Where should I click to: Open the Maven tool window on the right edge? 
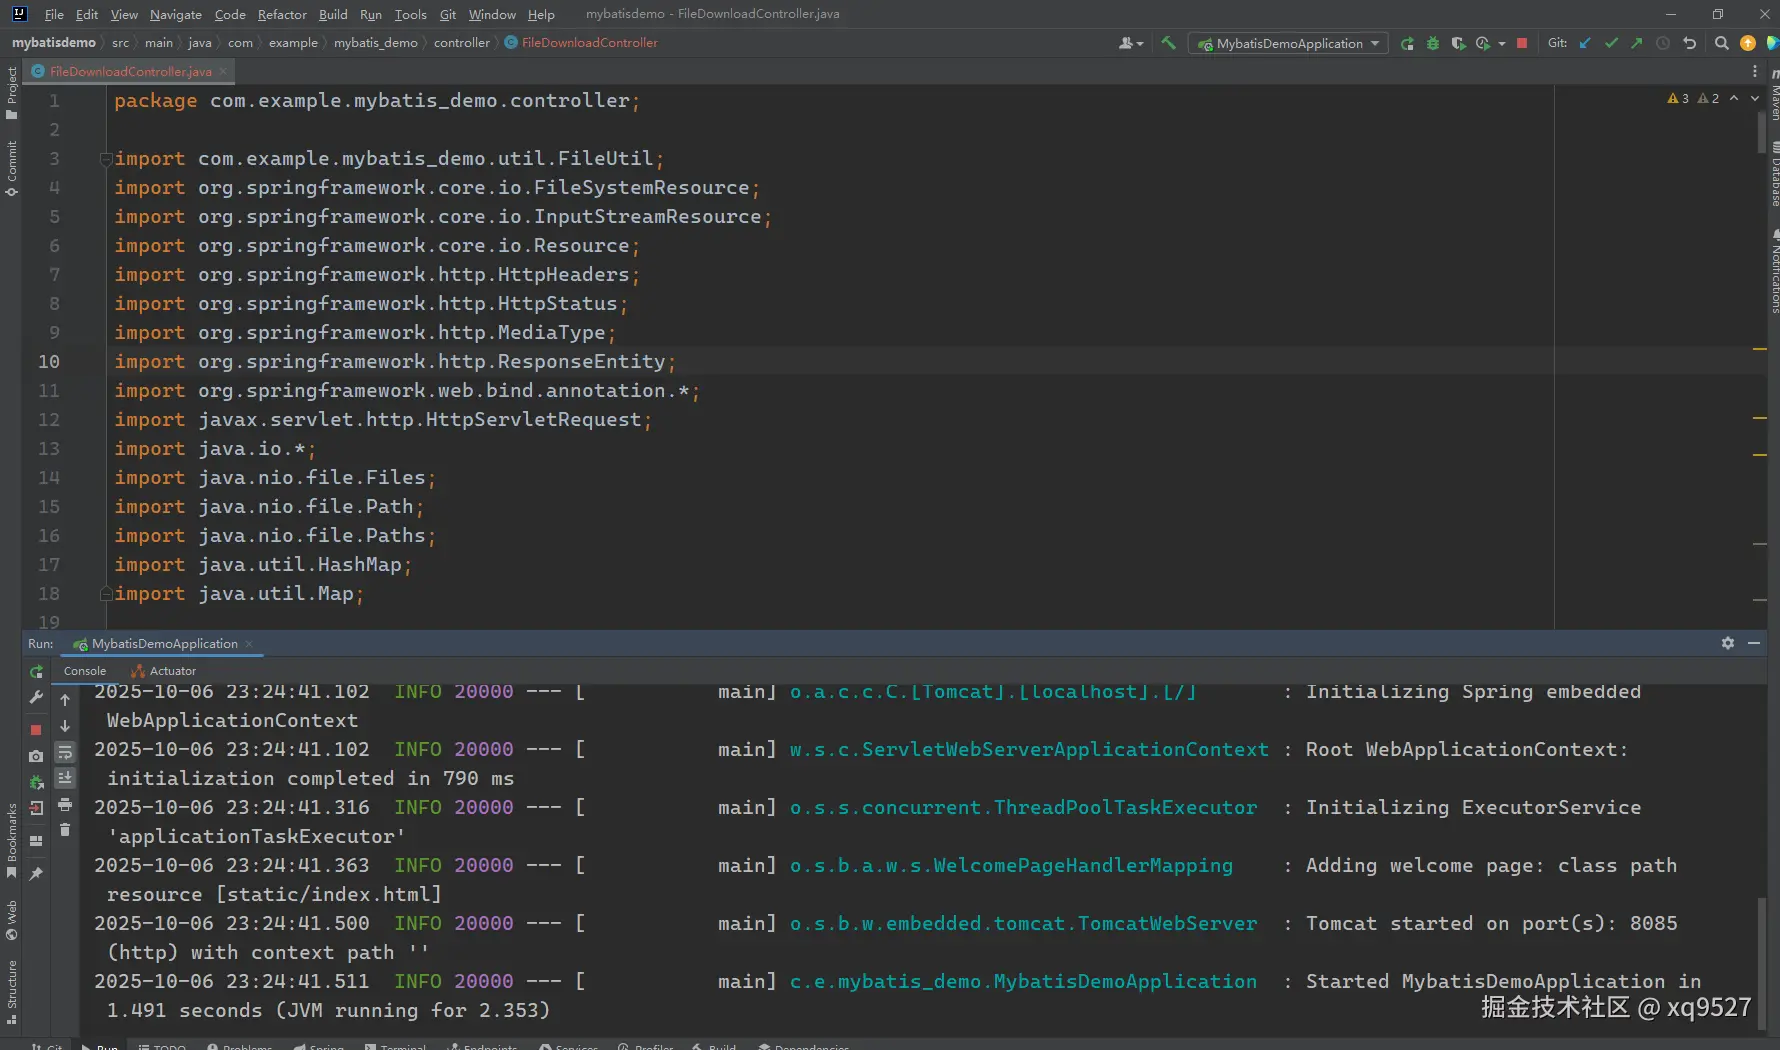pos(1774,98)
